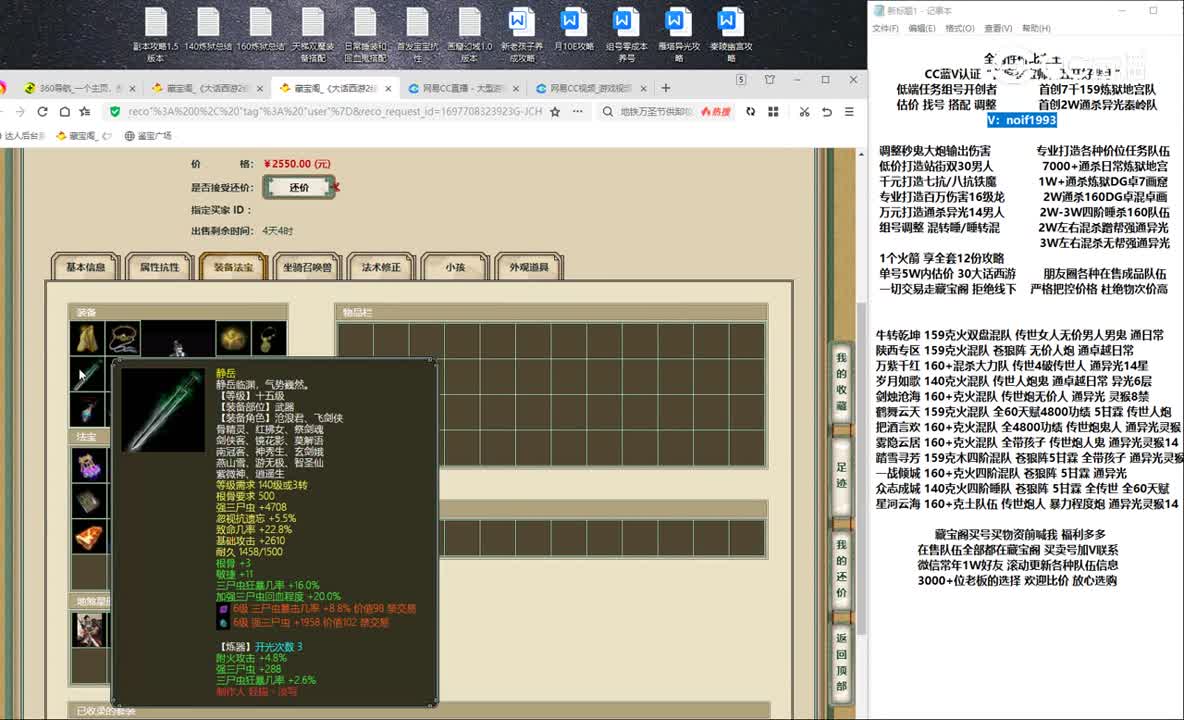
Task: Open 我的收藏 in the side panel
Action: click(841, 381)
